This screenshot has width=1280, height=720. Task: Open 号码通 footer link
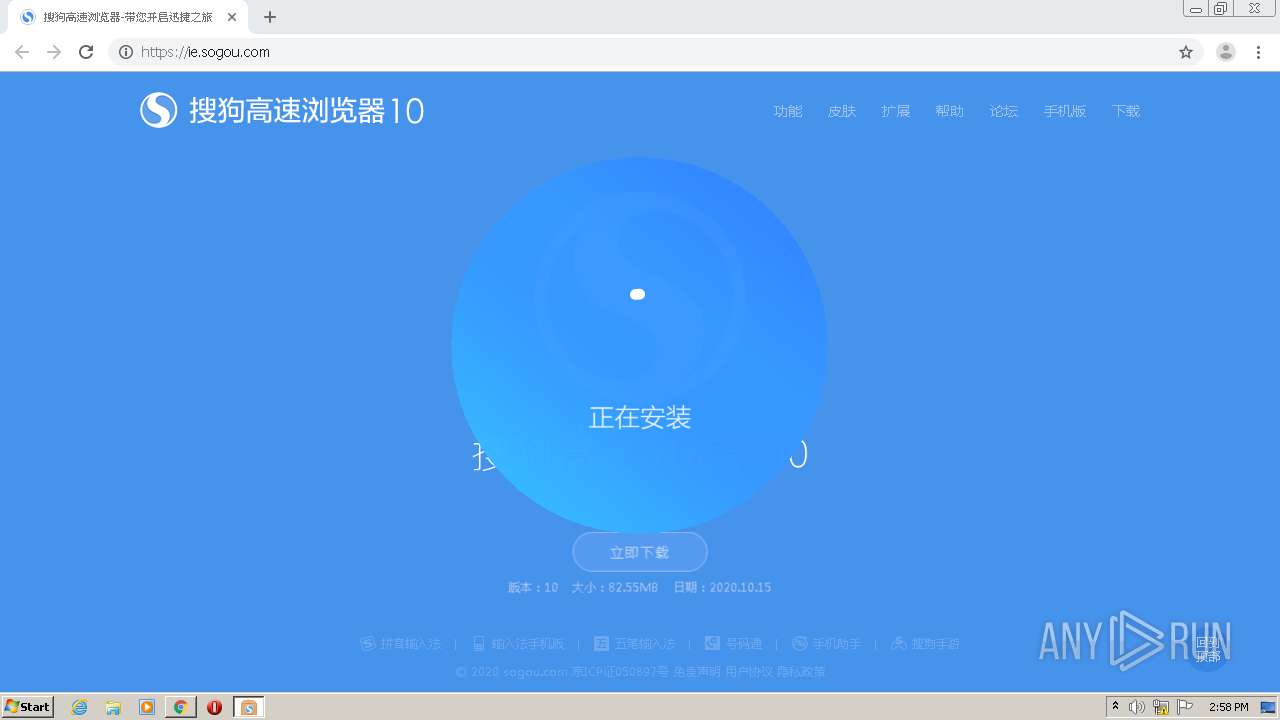click(744, 644)
